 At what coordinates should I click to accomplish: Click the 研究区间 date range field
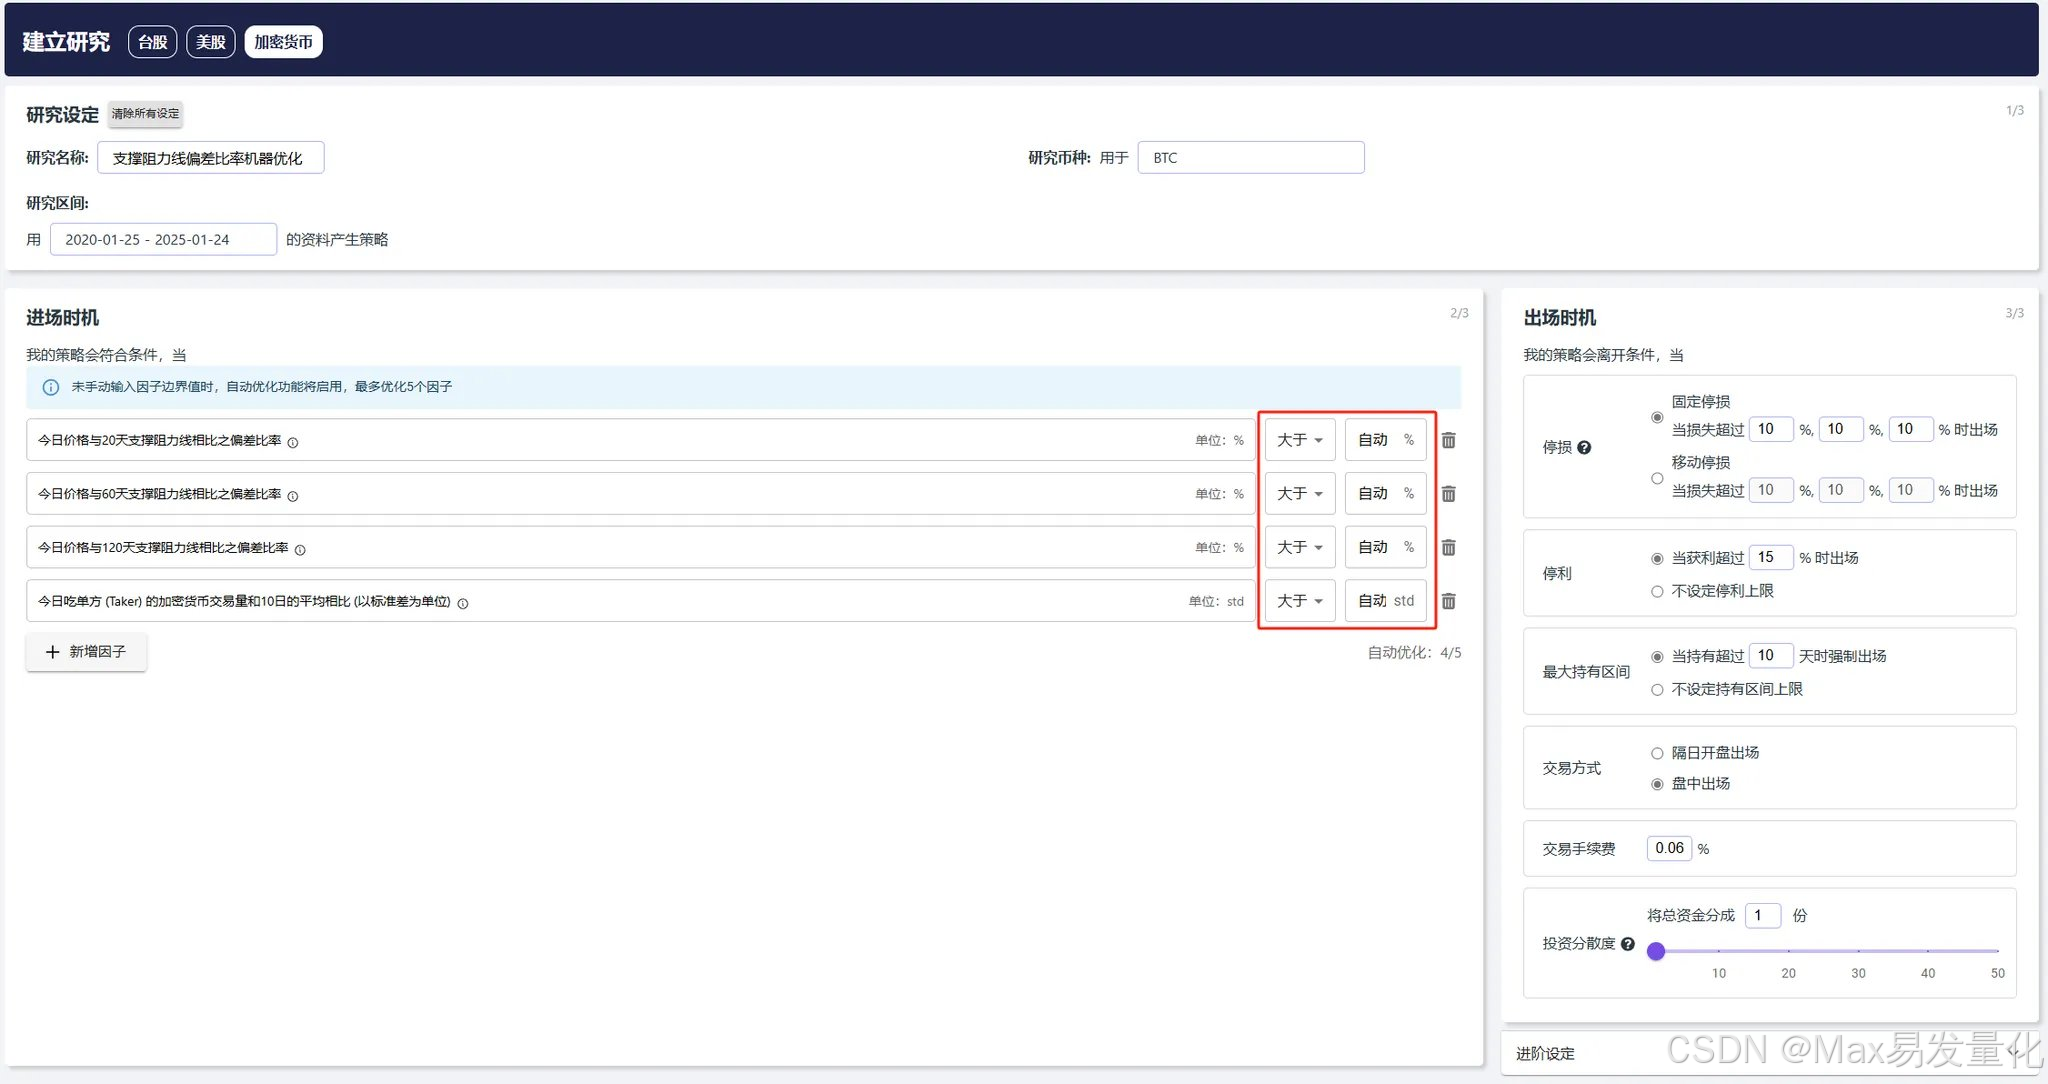pos(163,240)
